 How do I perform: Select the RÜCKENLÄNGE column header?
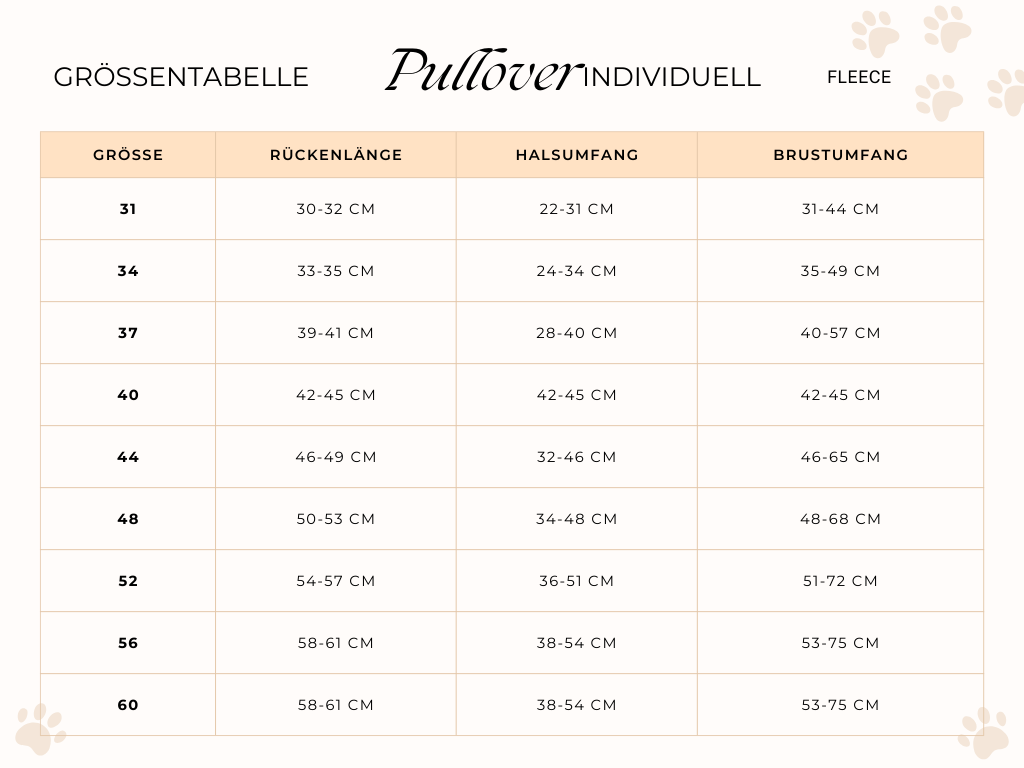click(x=336, y=155)
